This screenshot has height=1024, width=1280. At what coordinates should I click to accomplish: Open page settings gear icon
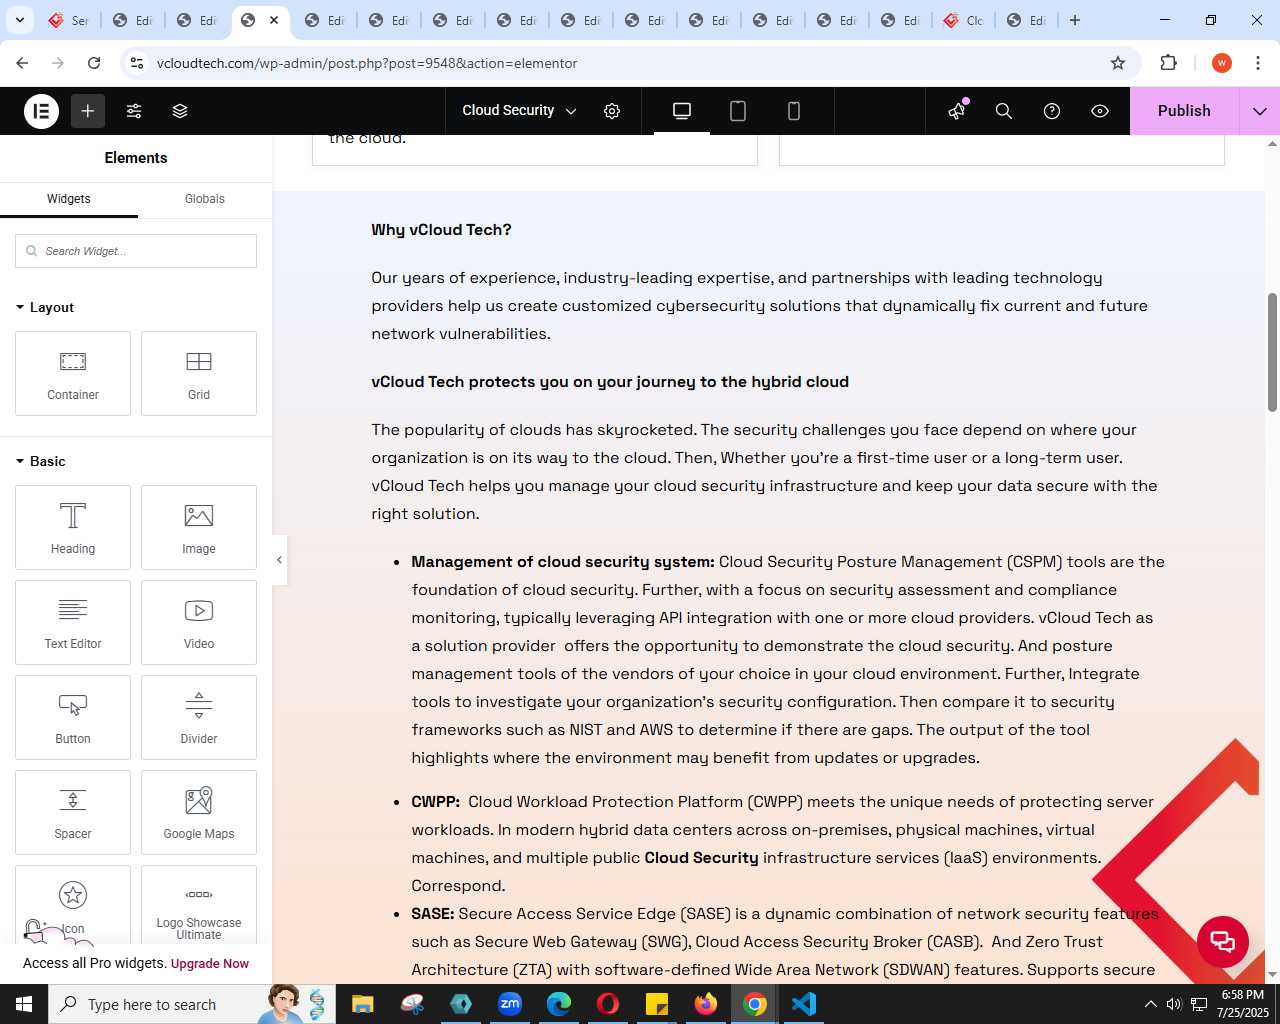point(612,111)
